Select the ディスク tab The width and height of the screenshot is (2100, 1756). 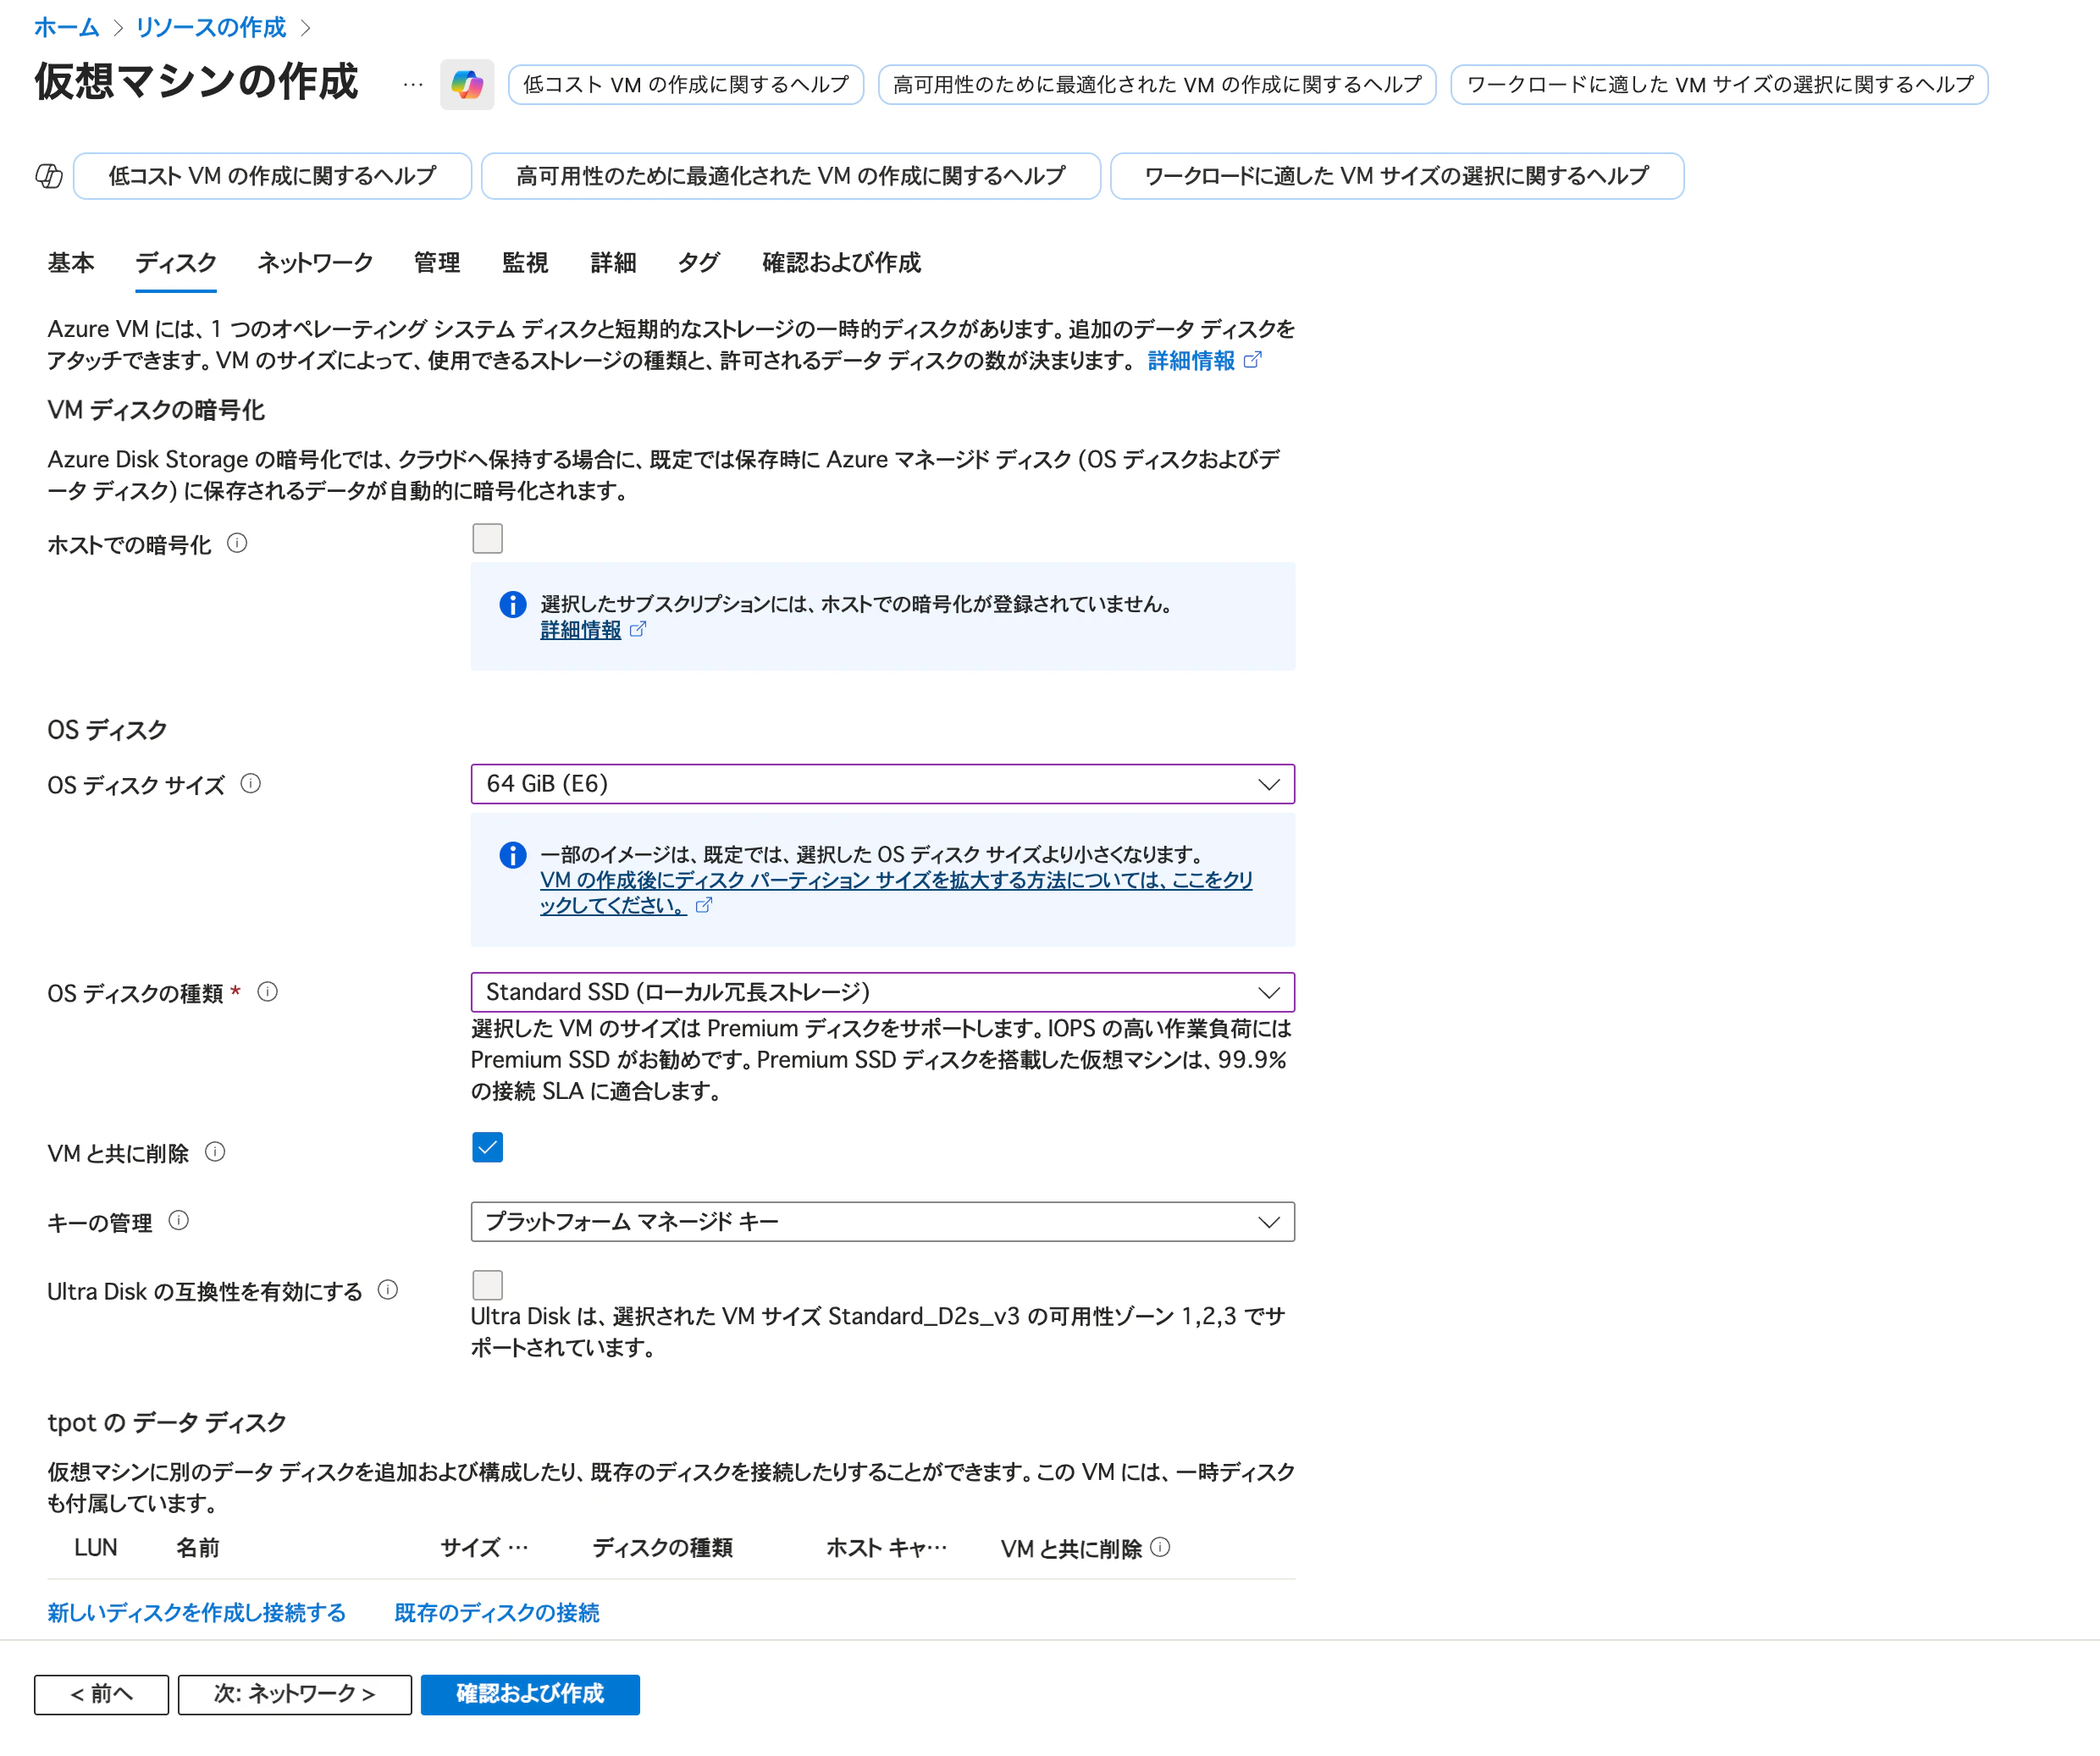176,263
